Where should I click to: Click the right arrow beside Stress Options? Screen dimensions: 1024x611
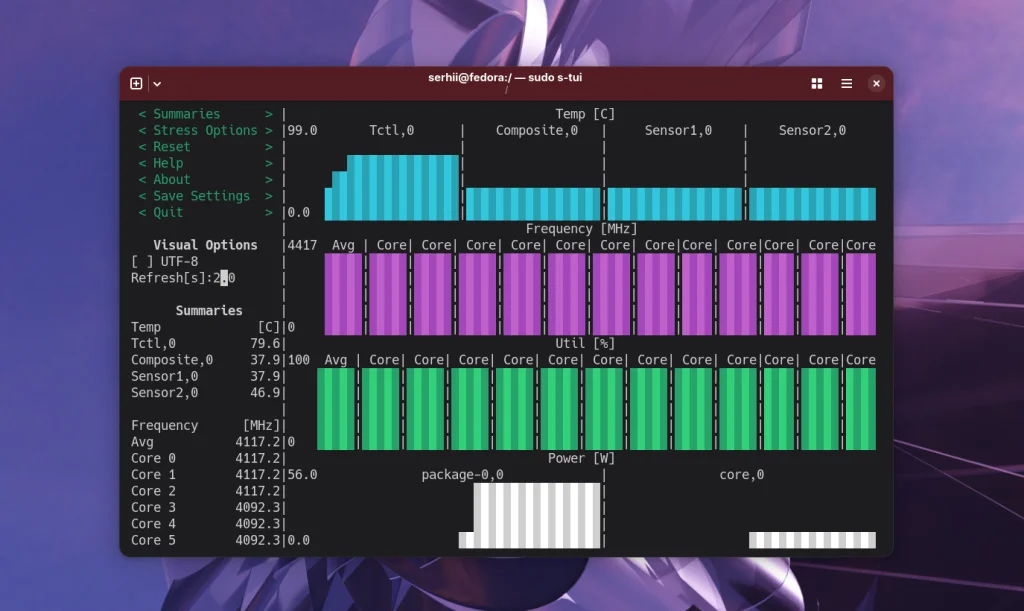coord(268,130)
